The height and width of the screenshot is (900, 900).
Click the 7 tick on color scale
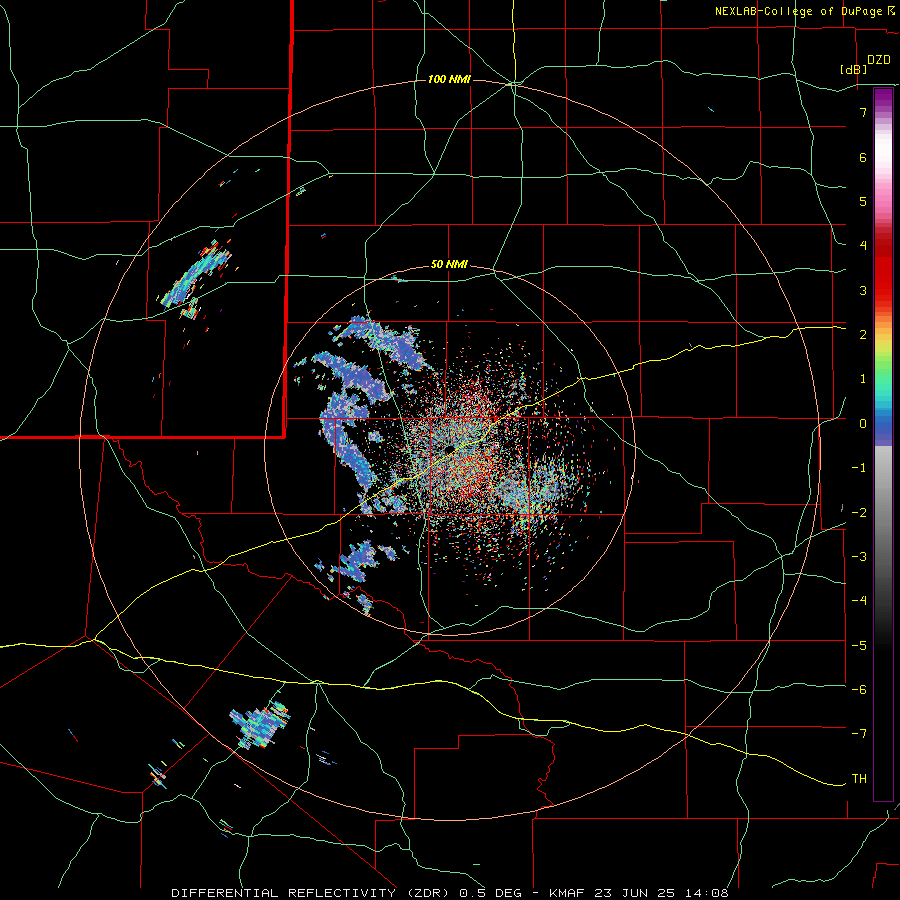pos(863,112)
